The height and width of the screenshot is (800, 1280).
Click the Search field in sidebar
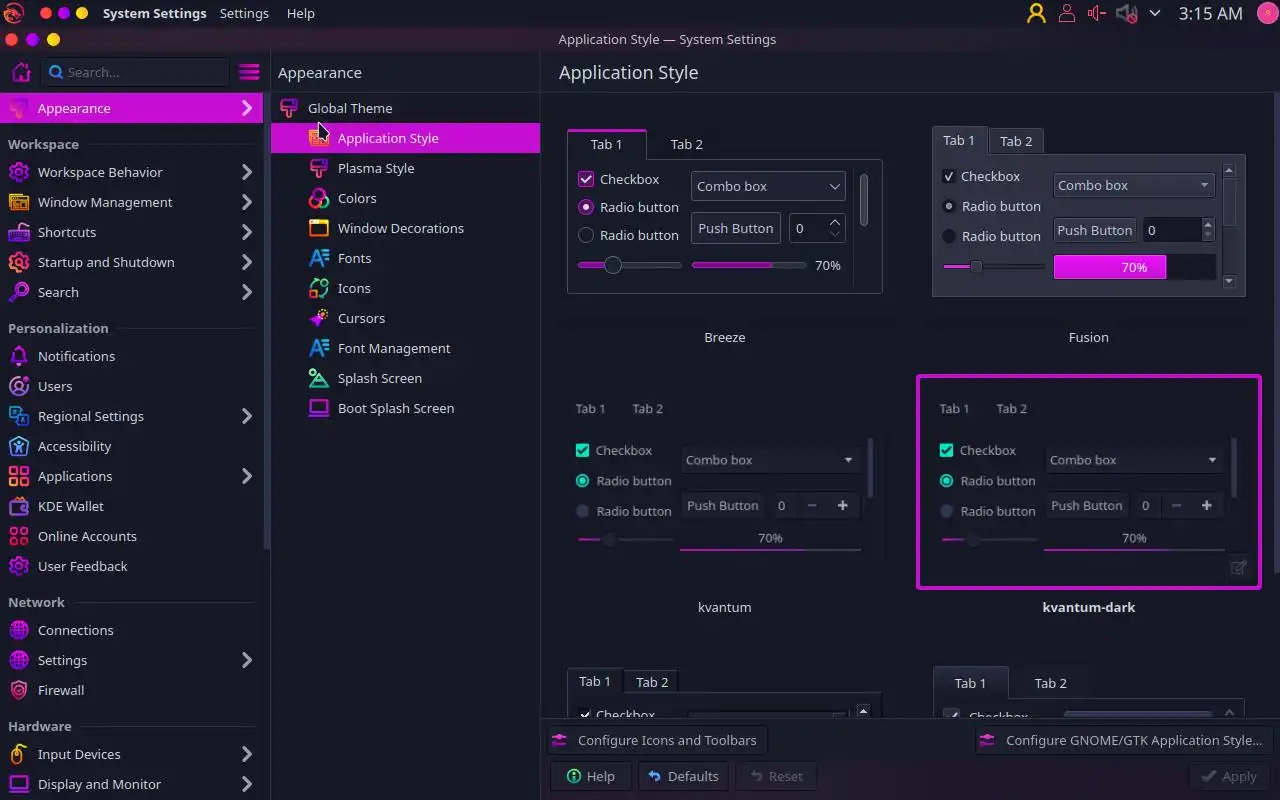136,72
